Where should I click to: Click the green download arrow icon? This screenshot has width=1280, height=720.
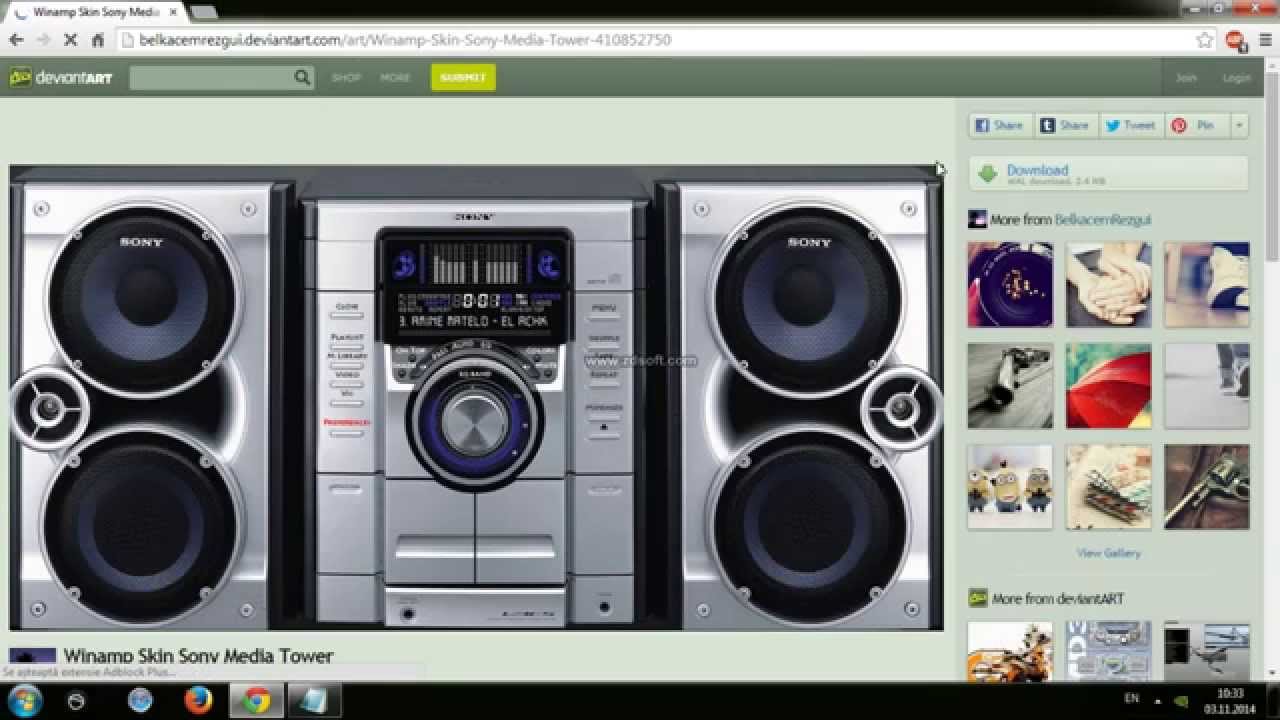(988, 174)
